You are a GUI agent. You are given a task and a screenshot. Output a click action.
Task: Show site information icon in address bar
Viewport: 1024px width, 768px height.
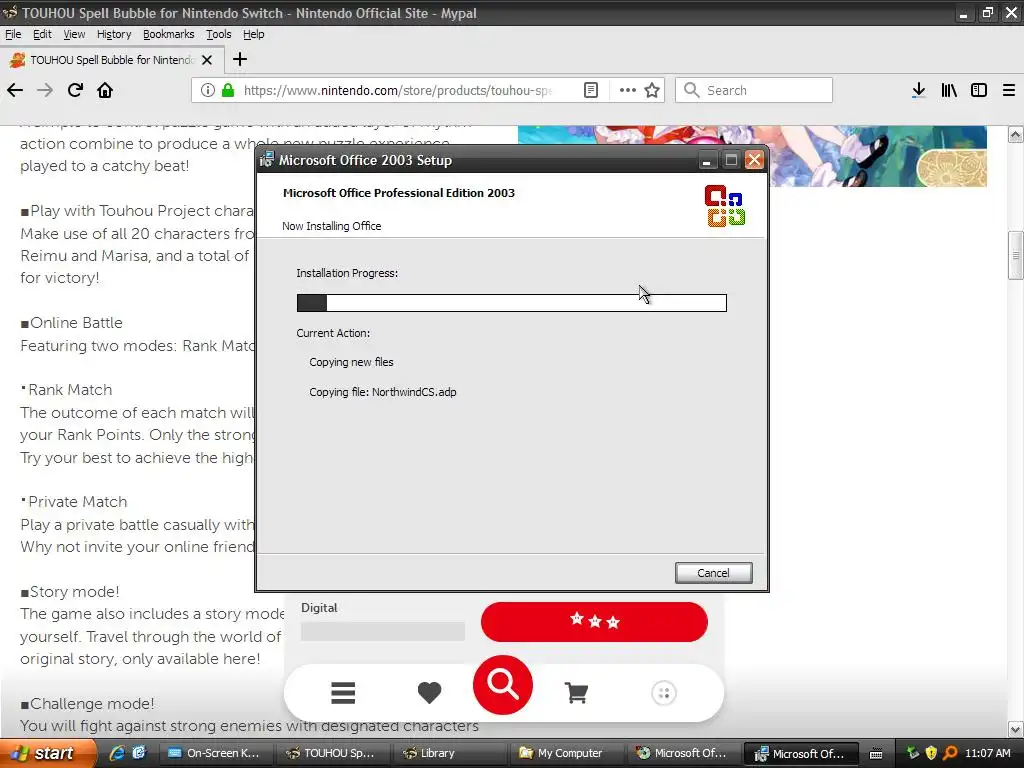(208, 90)
